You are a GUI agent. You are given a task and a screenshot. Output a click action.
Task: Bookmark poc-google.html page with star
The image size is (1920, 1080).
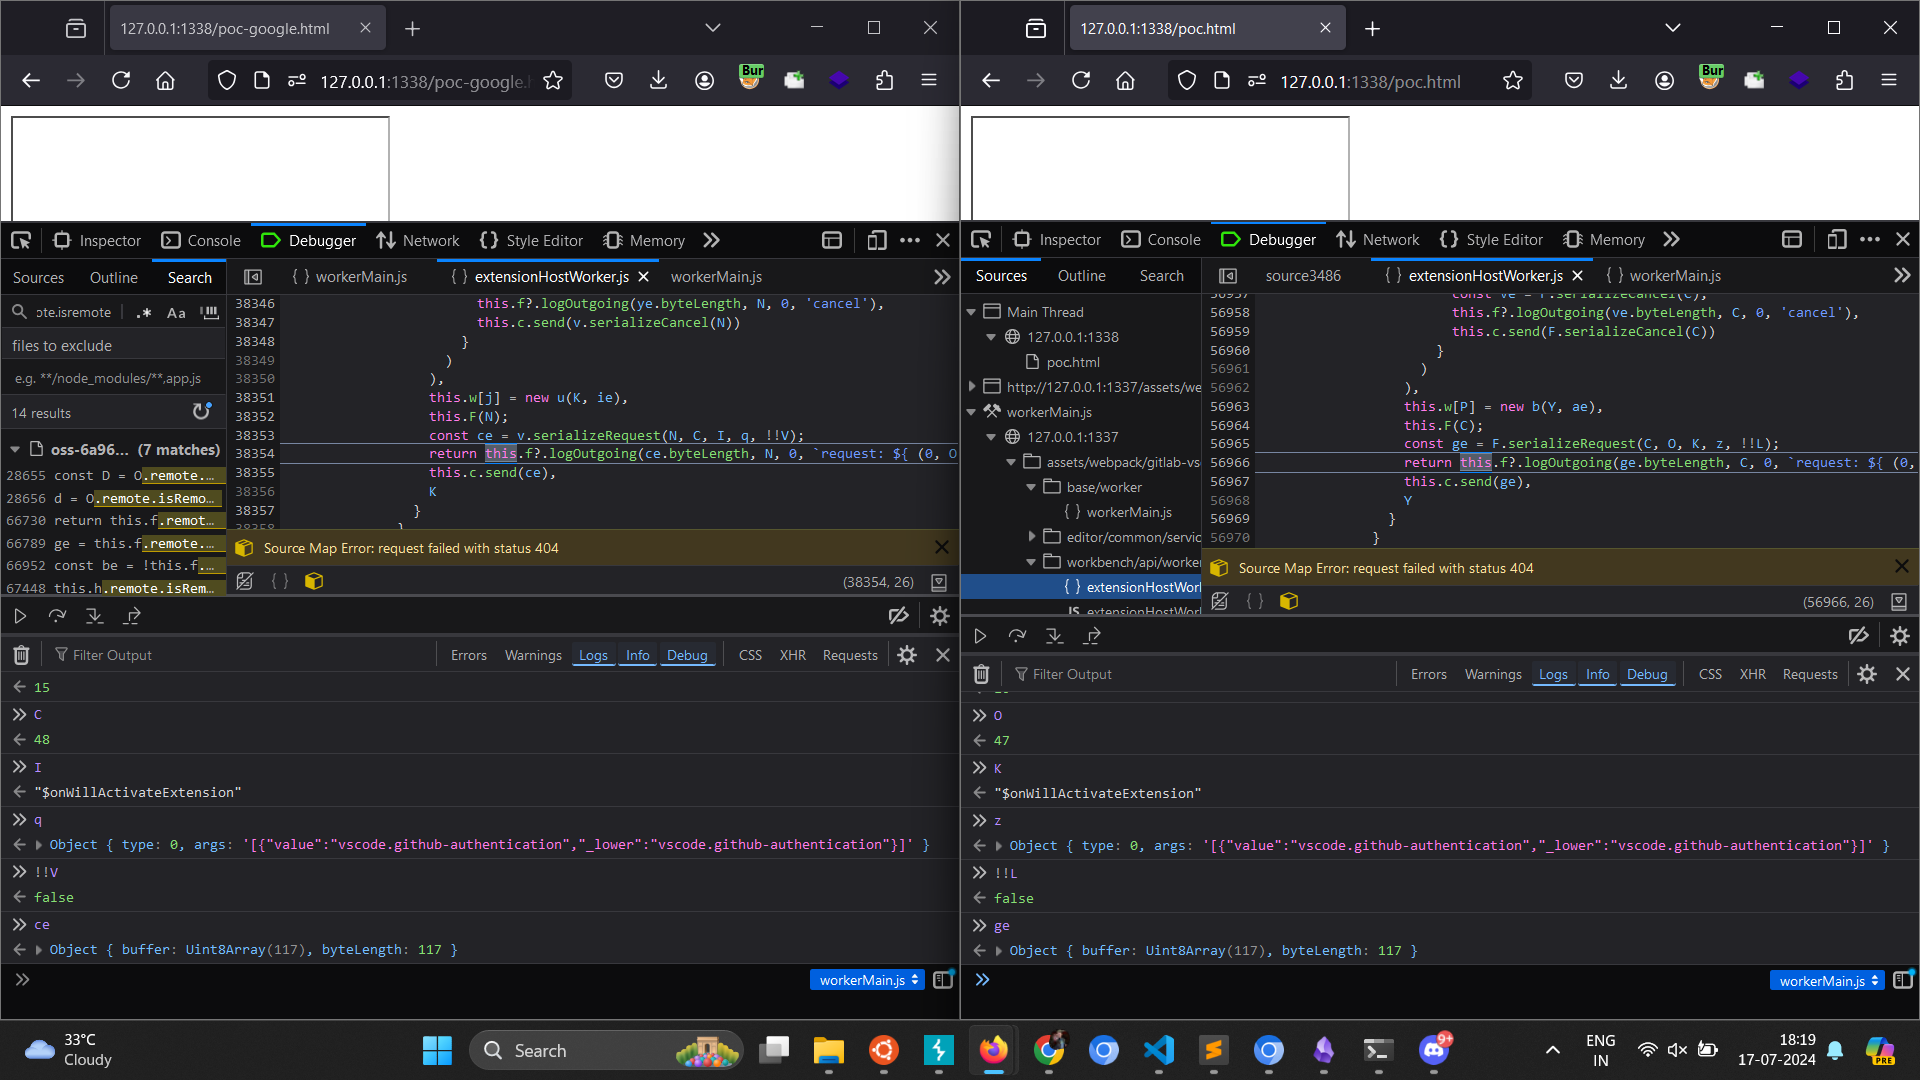pos(553,81)
